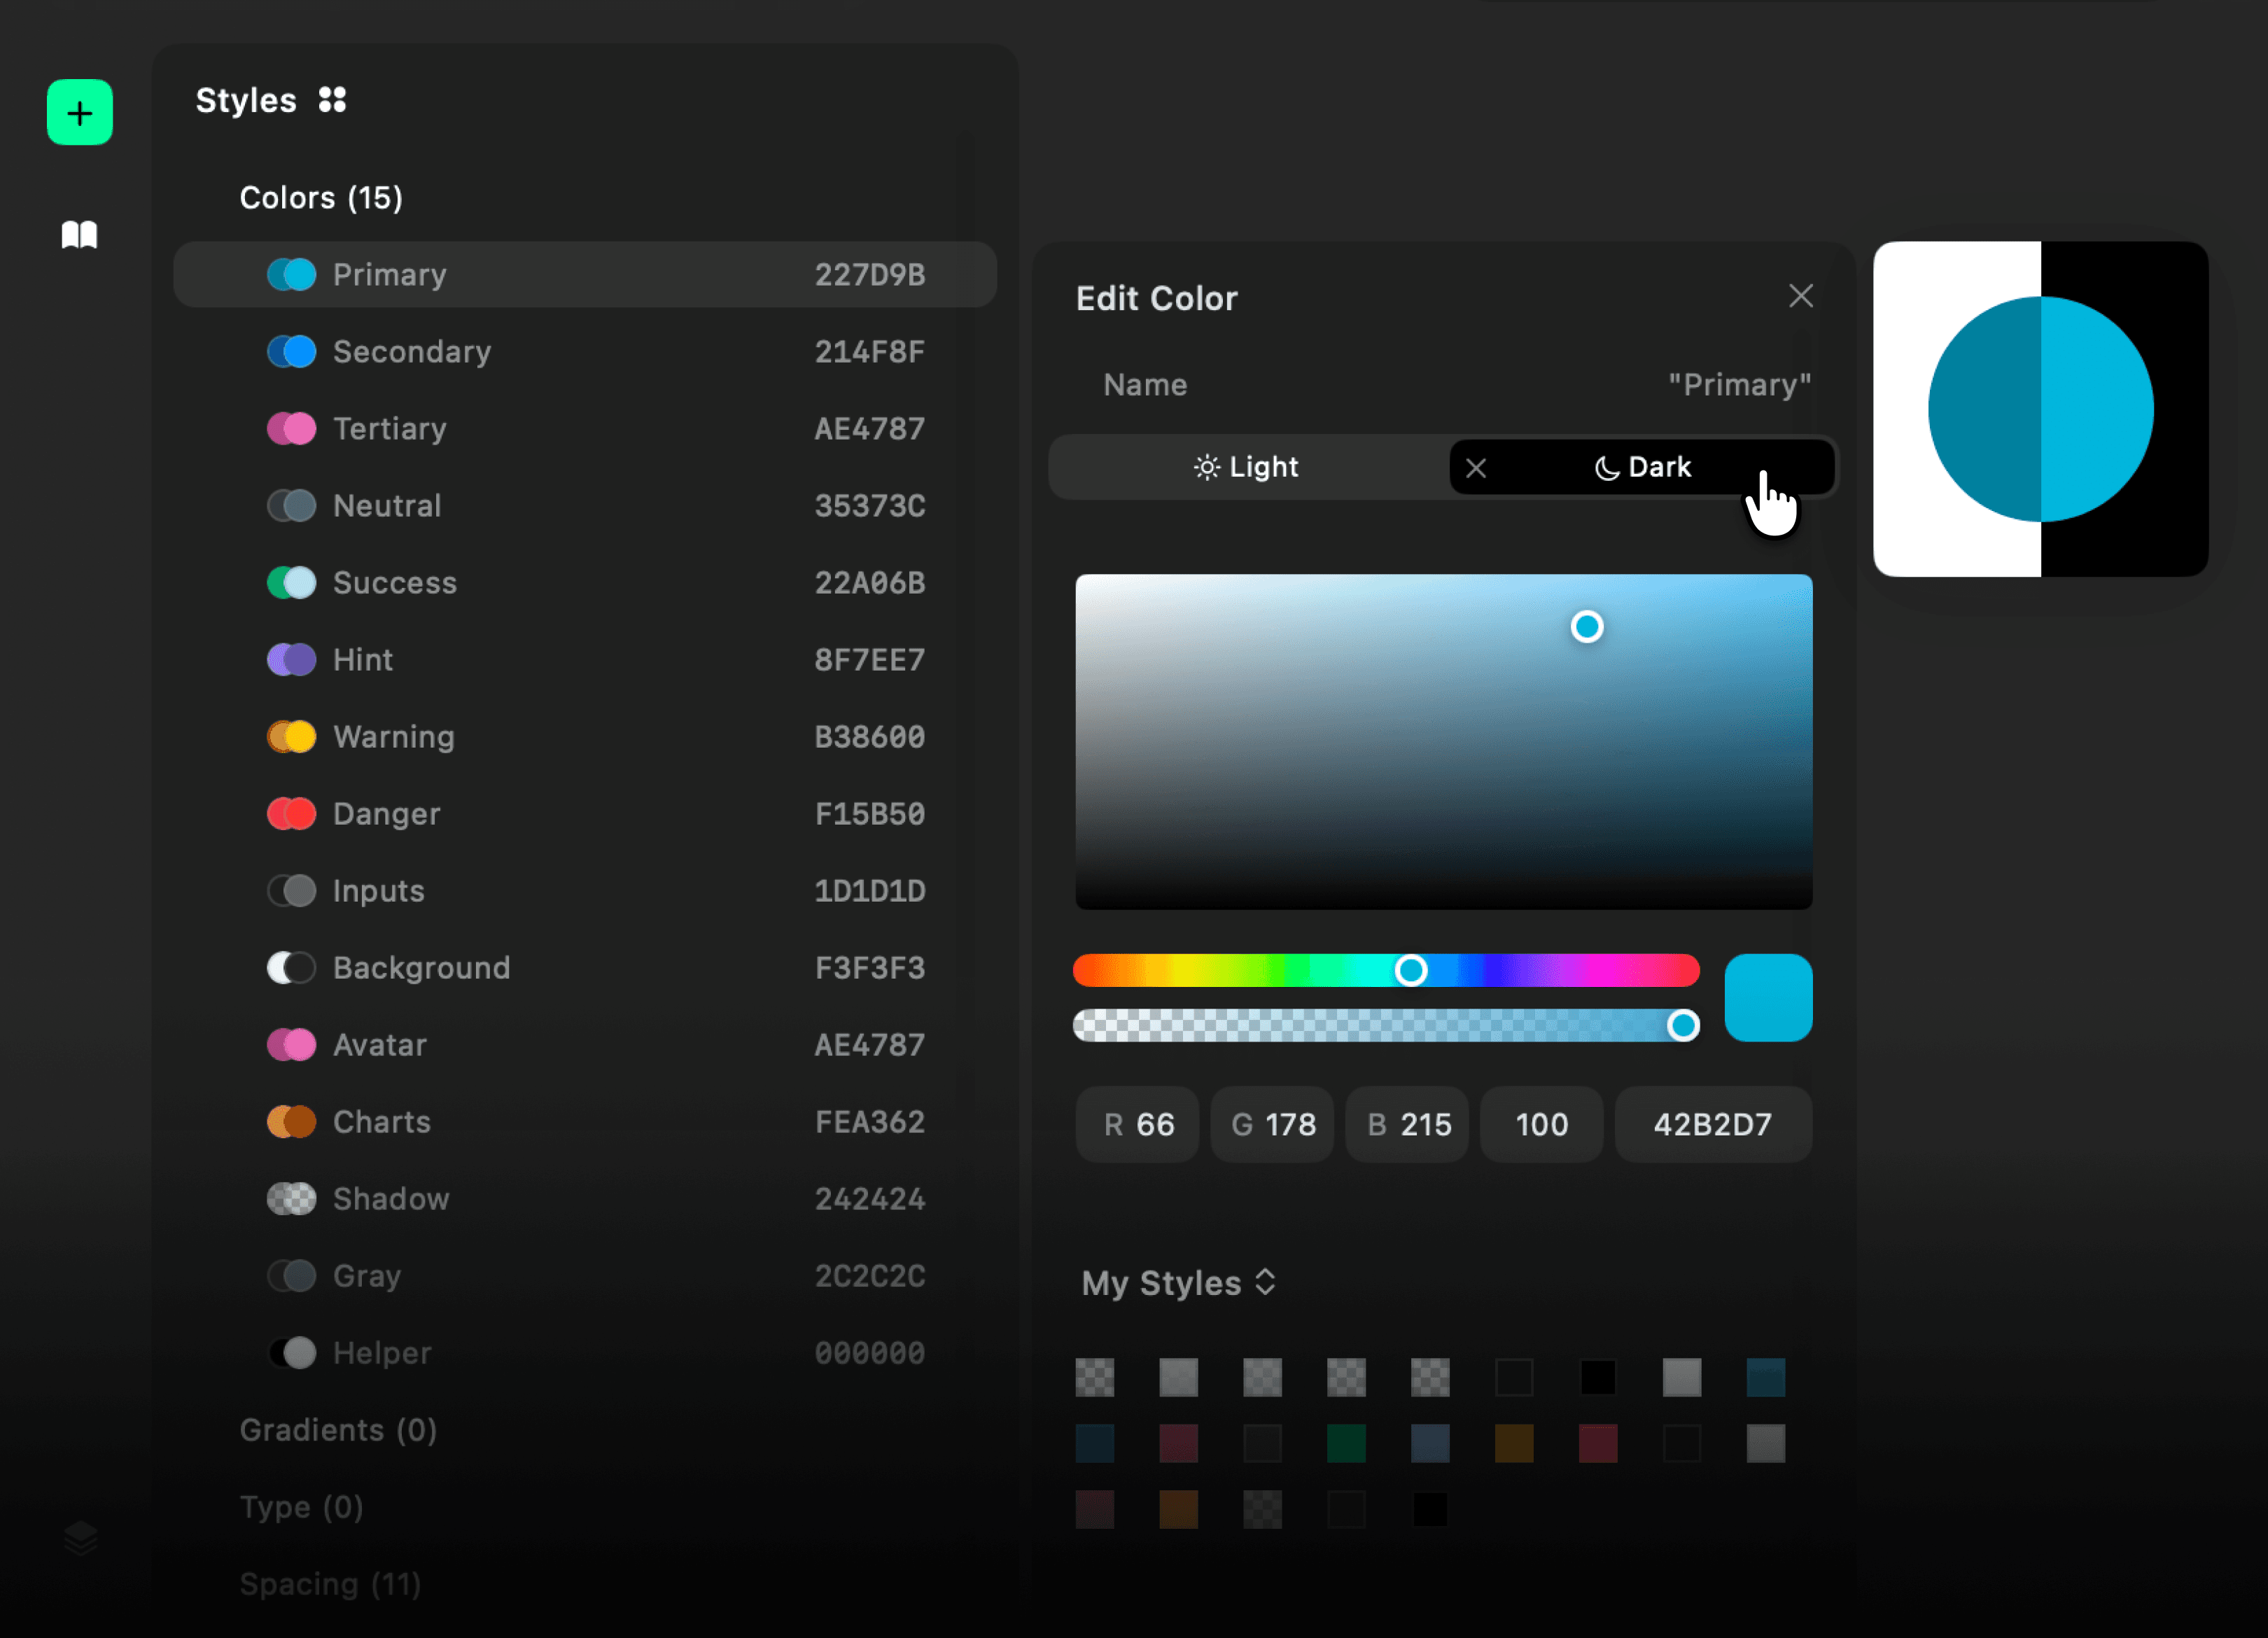Switch to the Dark mode tab
This screenshot has width=2268, height=1638.
1642,467
